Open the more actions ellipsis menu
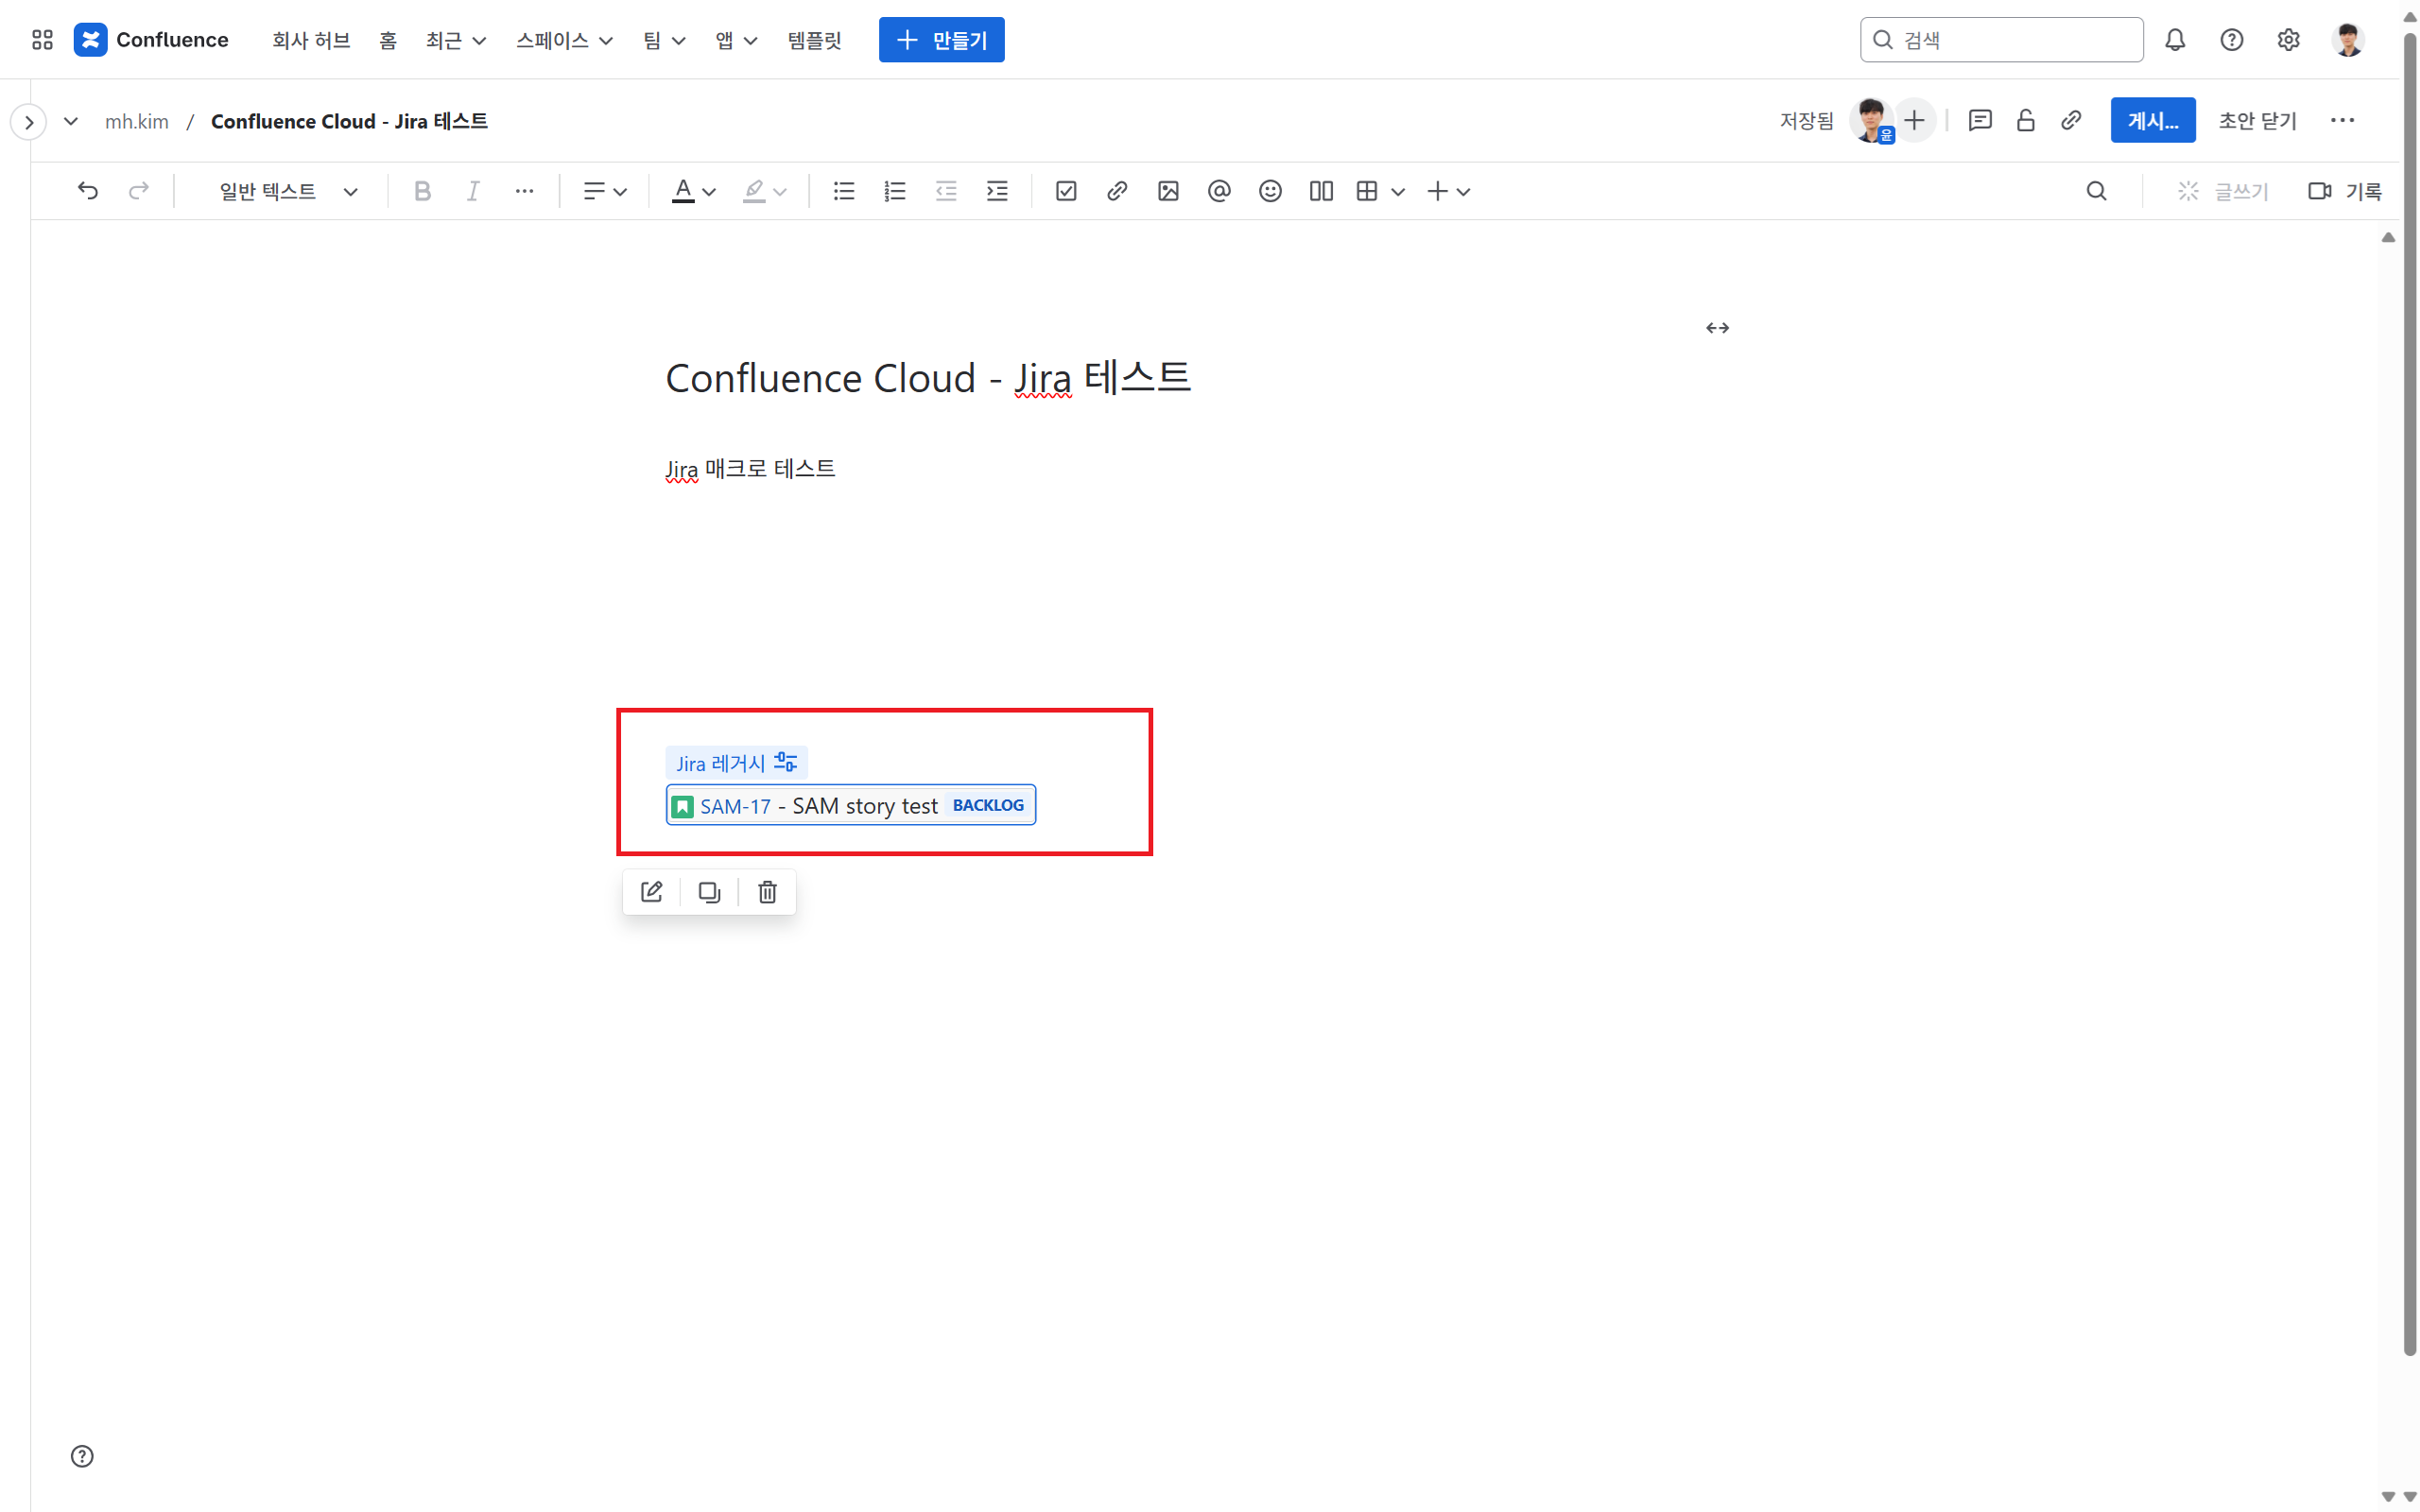This screenshot has width=2420, height=1512. tap(2342, 120)
